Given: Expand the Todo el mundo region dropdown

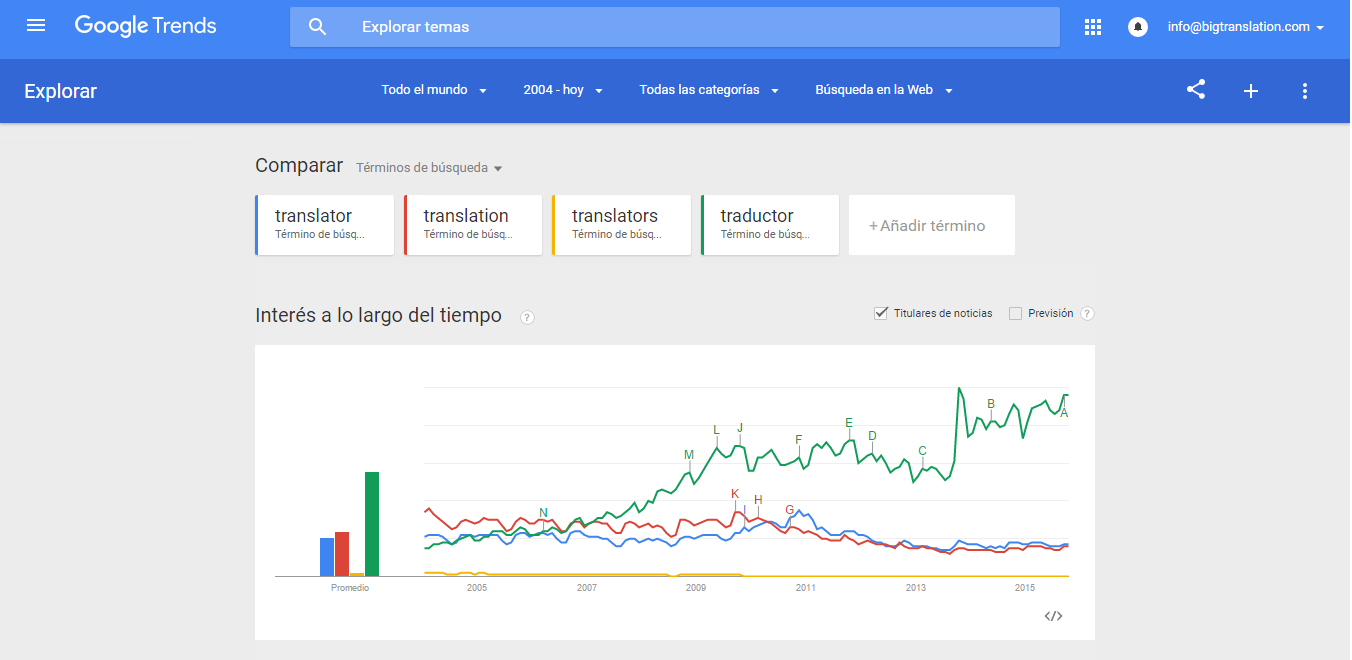Looking at the screenshot, I should (x=434, y=90).
